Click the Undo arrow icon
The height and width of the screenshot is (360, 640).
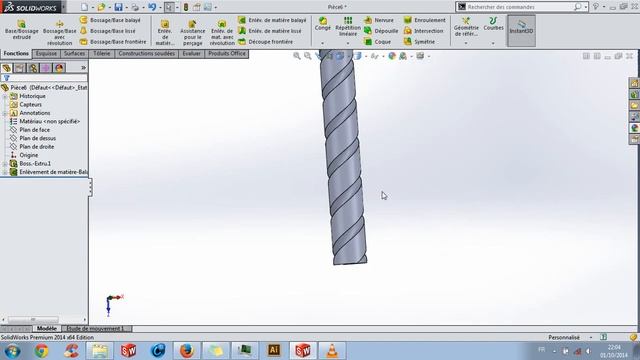152,7
